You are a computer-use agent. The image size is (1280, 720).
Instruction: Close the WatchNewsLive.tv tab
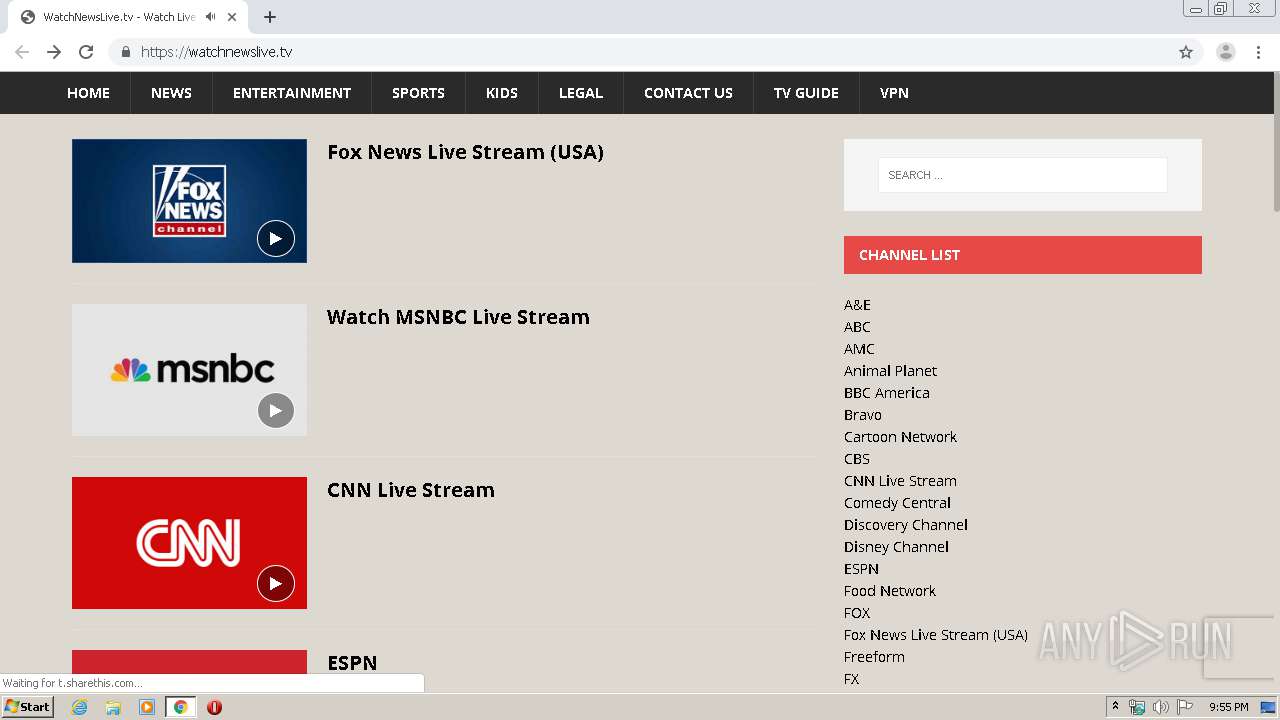coord(232,17)
